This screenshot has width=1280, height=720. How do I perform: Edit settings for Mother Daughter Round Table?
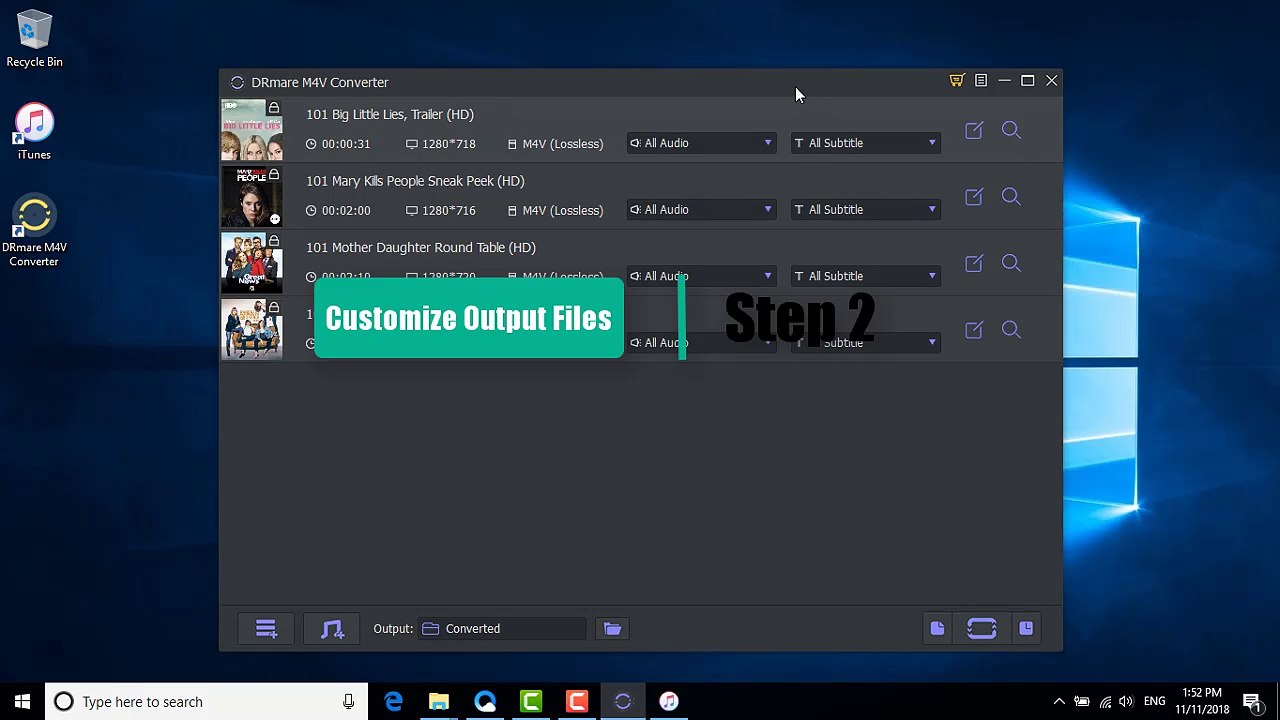tap(974, 263)
